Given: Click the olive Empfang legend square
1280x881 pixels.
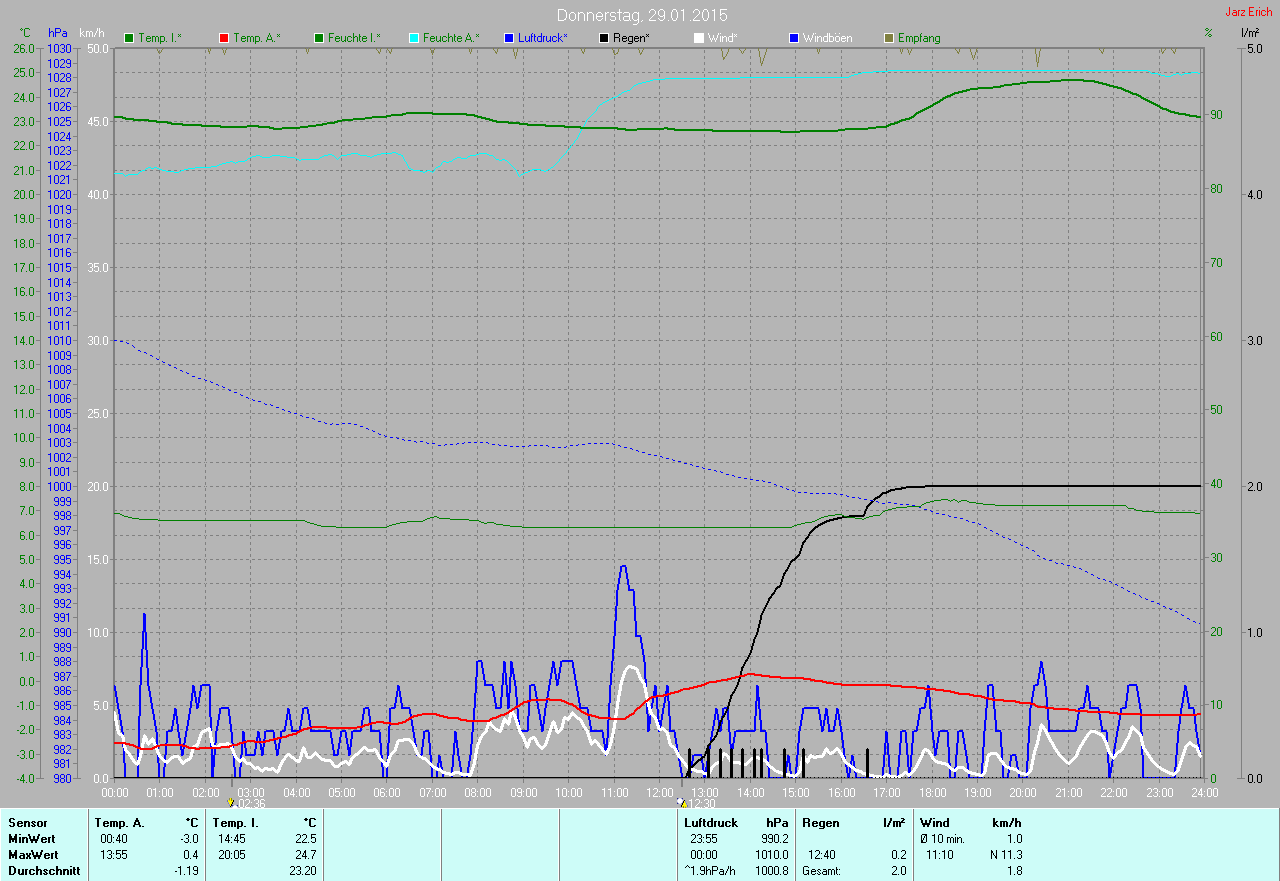Looking at the screenshot, I should [x=889, y=38].
